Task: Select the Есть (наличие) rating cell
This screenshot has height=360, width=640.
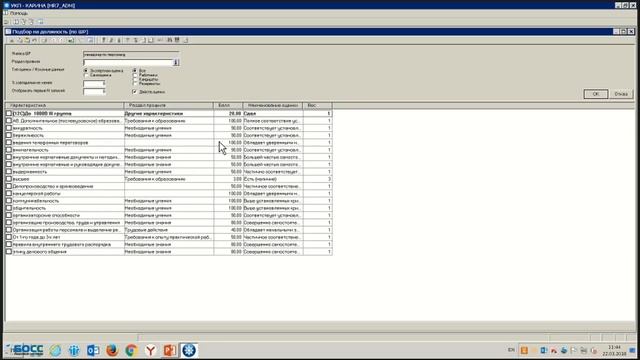Action: tap(273, 179)
